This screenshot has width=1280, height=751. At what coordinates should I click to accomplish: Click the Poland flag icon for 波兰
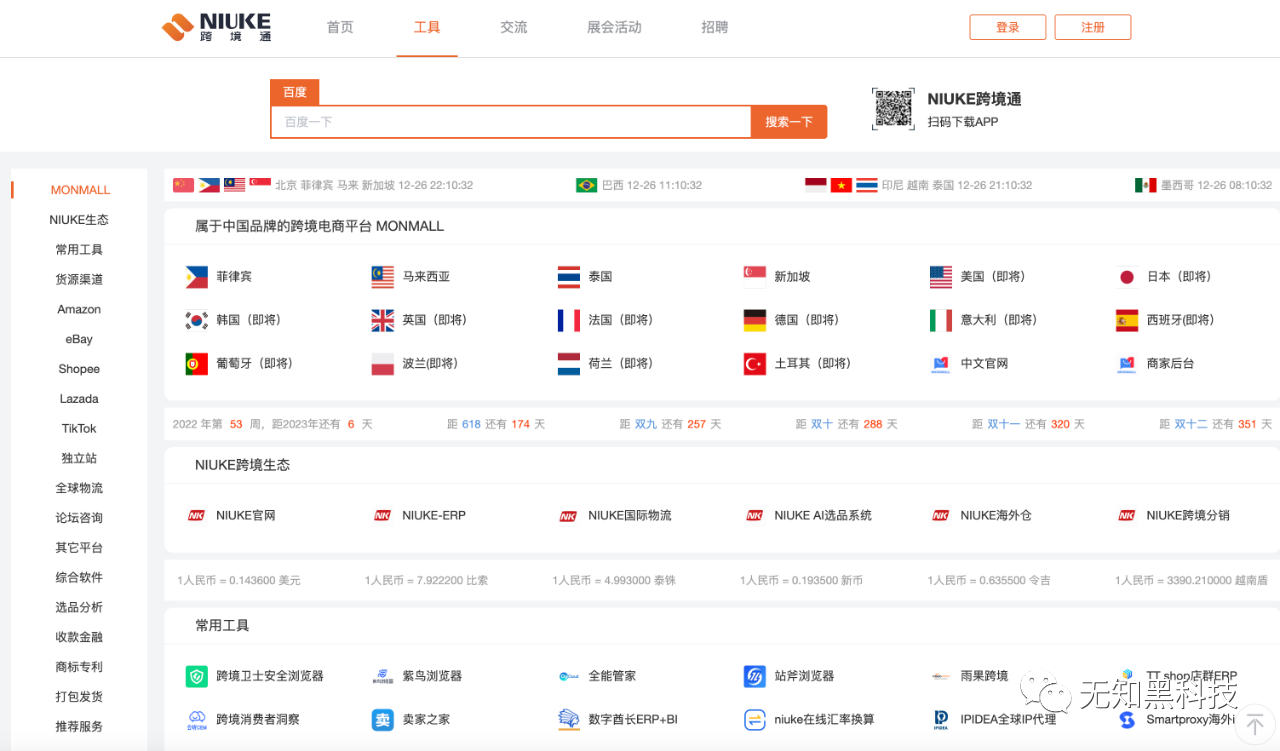point(383,364)
